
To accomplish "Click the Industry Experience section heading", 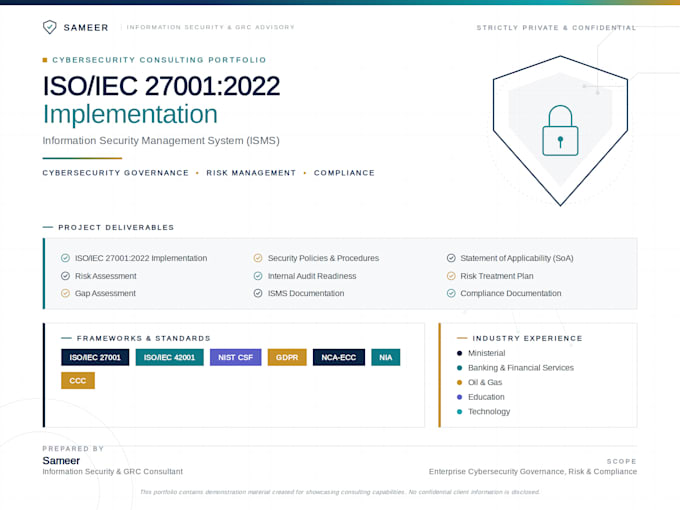I will click(x=527, y=338).
